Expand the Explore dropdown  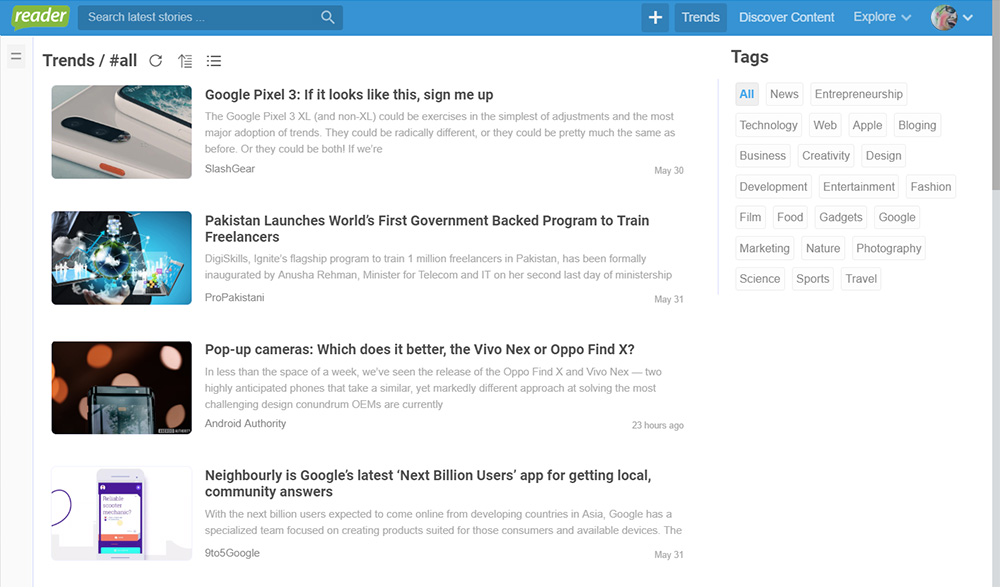tap(882, 17)
